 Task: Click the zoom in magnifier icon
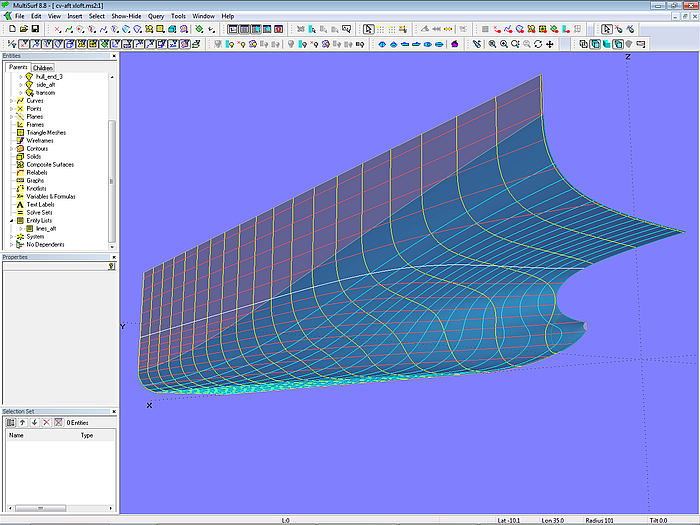coord(503,44)
